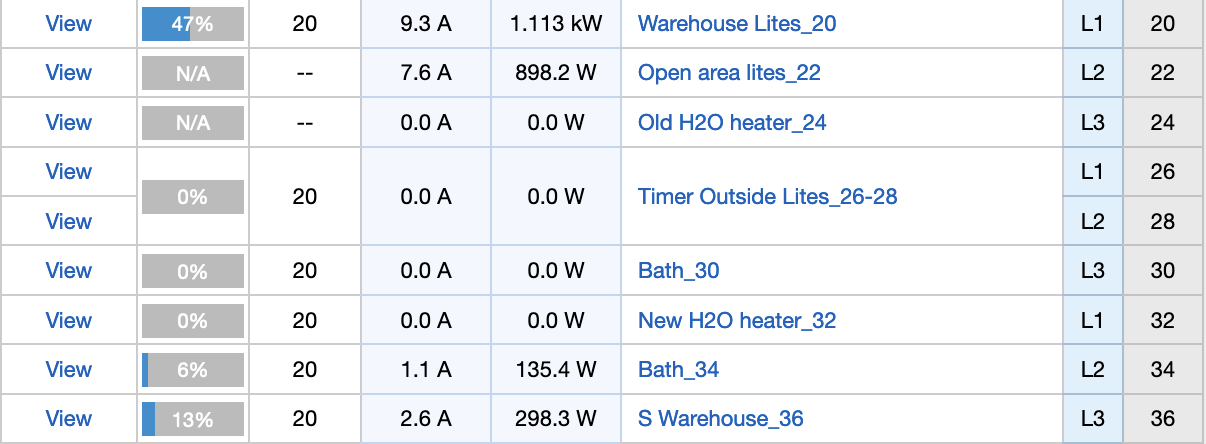The width and height of the screenshot is (1206, 444).
Task: Open the S Warehouse_36 circuit link
Action: click(720, 419)
